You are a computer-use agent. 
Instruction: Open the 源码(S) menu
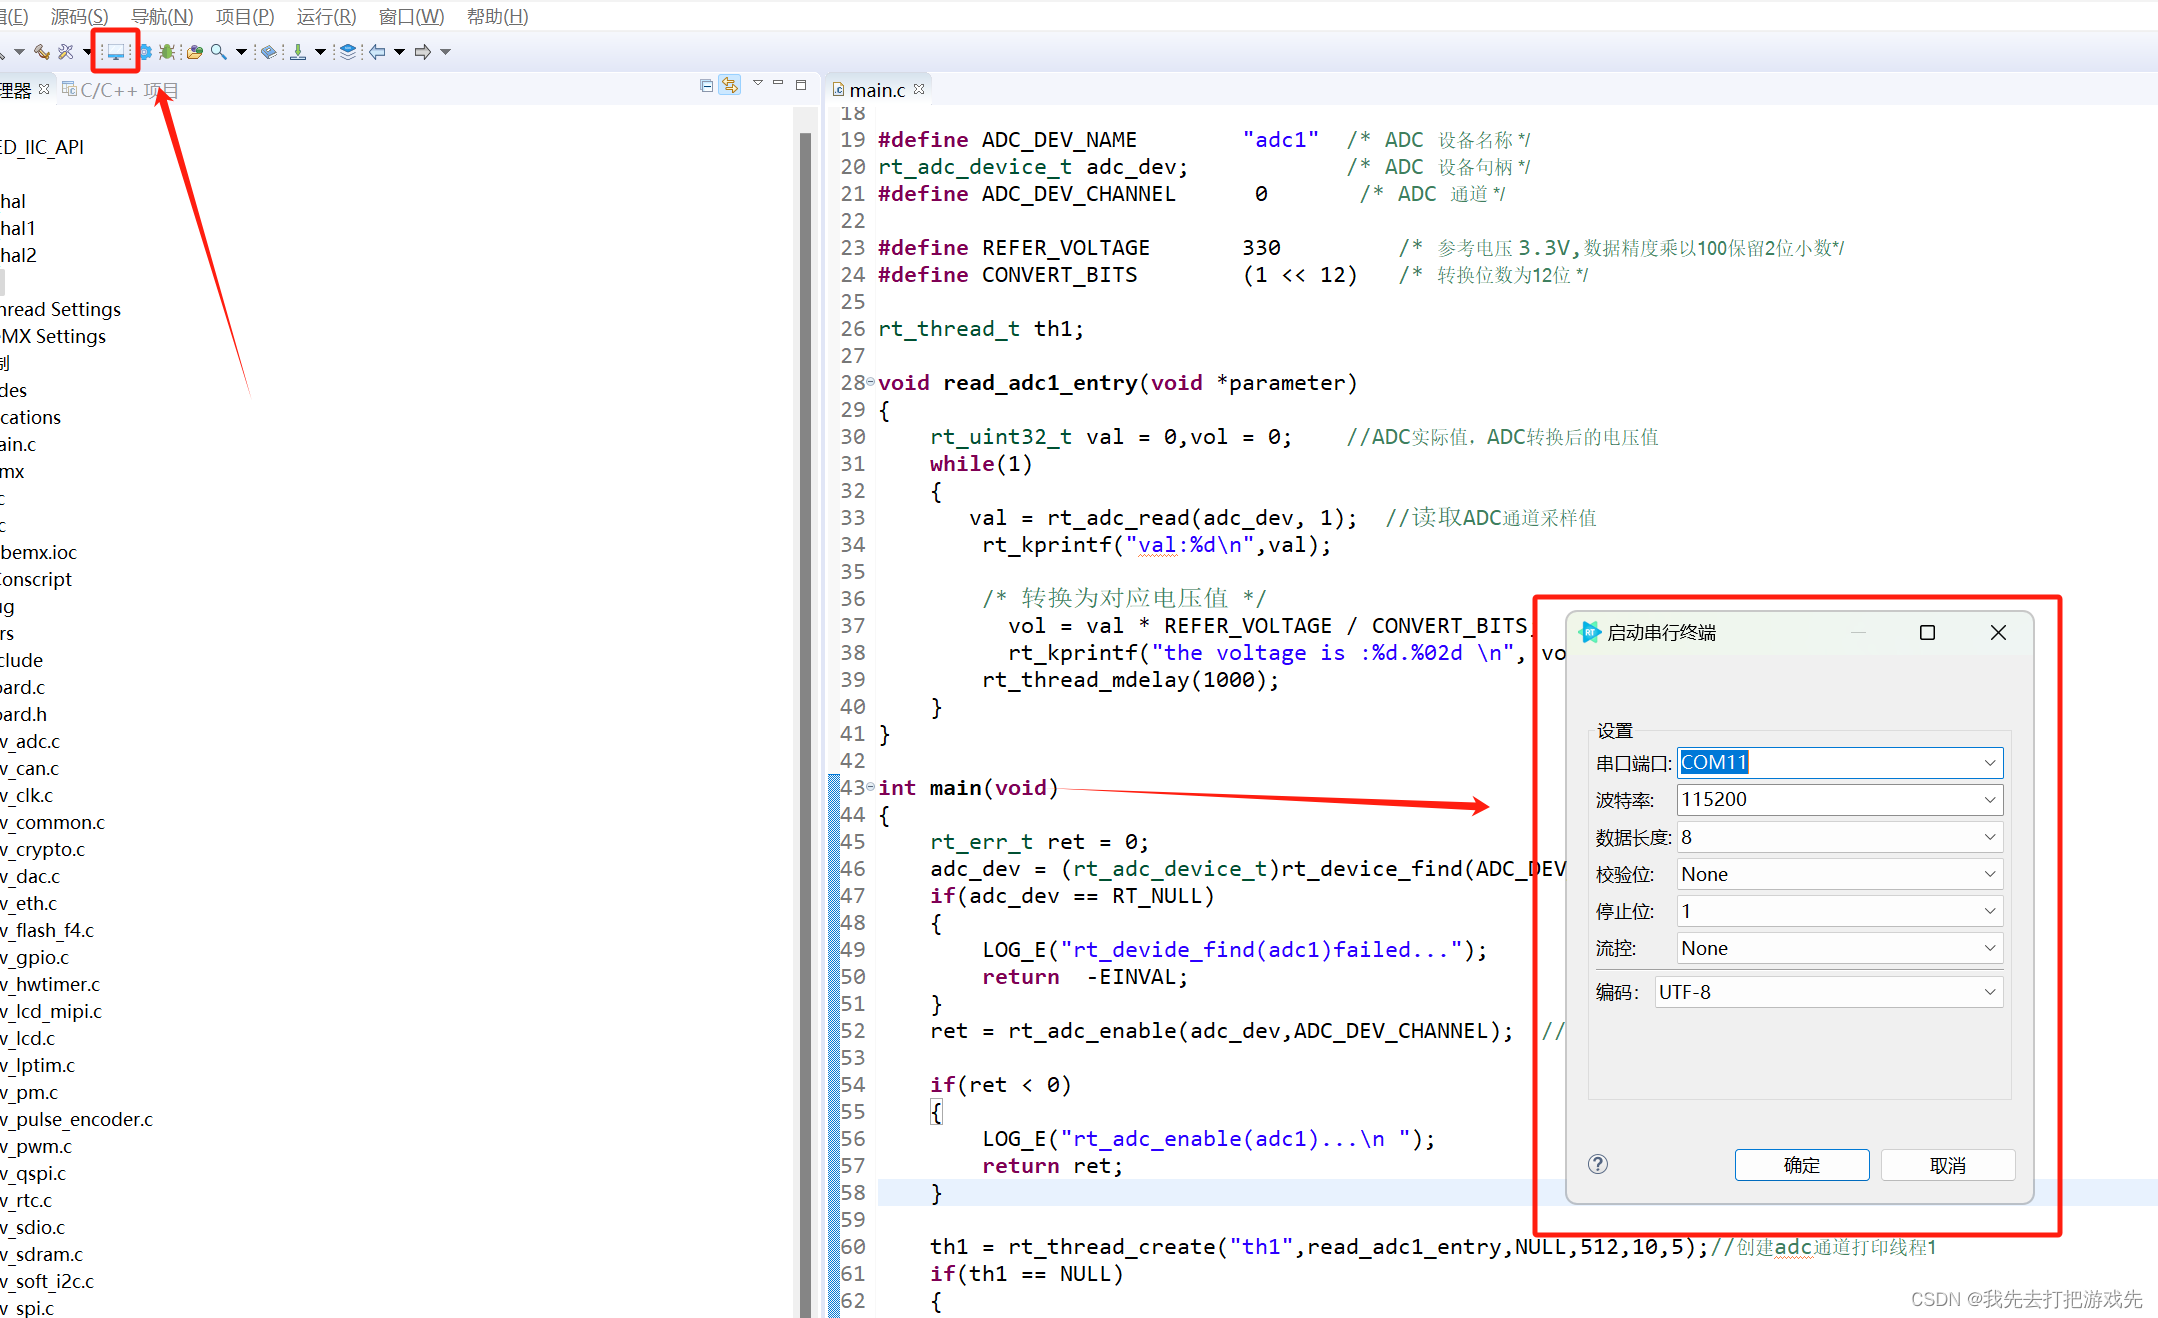coord(79,16)
